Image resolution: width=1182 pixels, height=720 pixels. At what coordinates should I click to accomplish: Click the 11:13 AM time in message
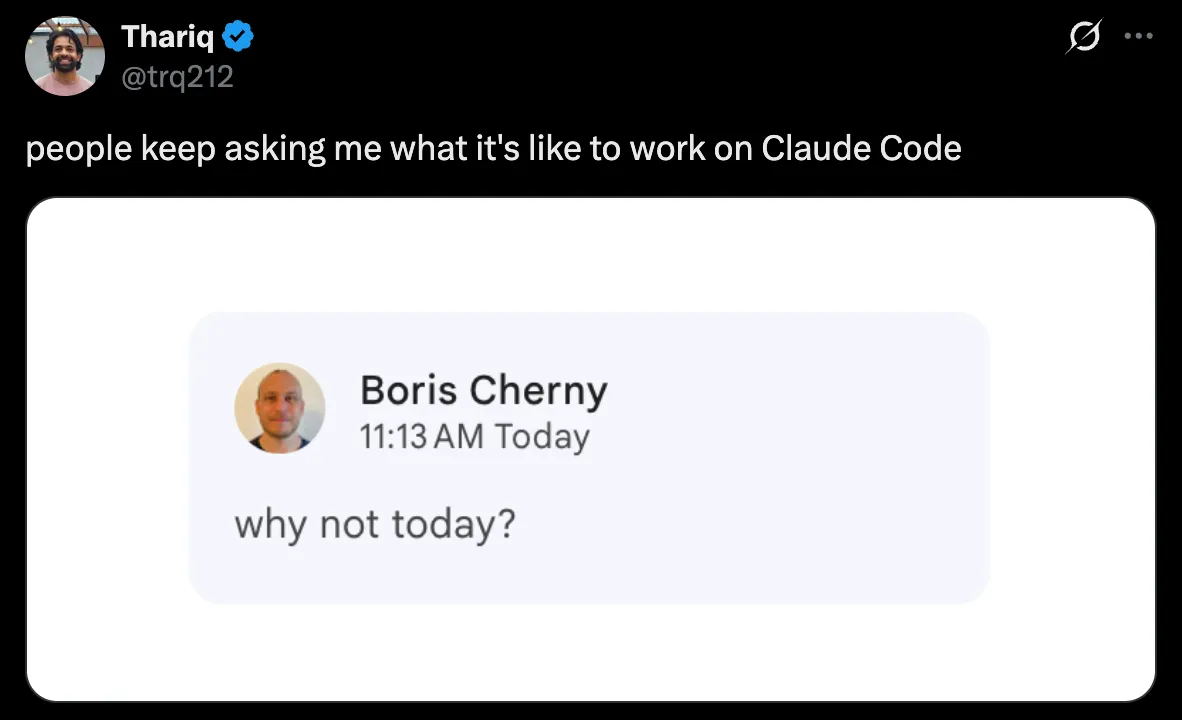[x=421, y=437]
